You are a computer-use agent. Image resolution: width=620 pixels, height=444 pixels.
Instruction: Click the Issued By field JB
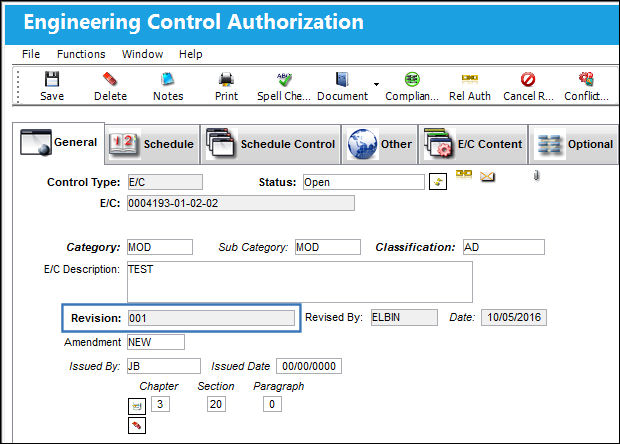(x=164, y=366)
